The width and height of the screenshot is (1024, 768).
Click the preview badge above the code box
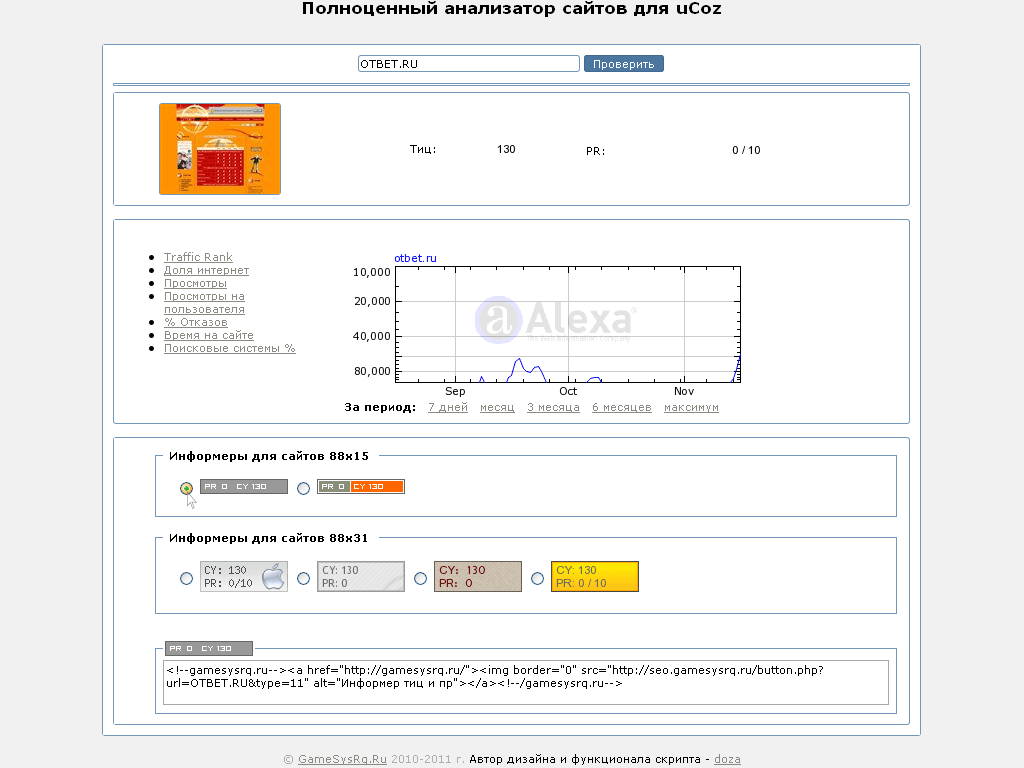point(208,648)
